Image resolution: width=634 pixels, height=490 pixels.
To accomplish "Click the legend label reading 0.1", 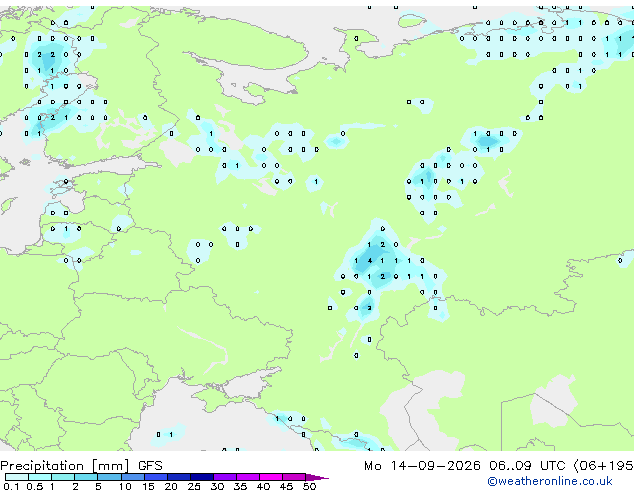I will (11, 486).
